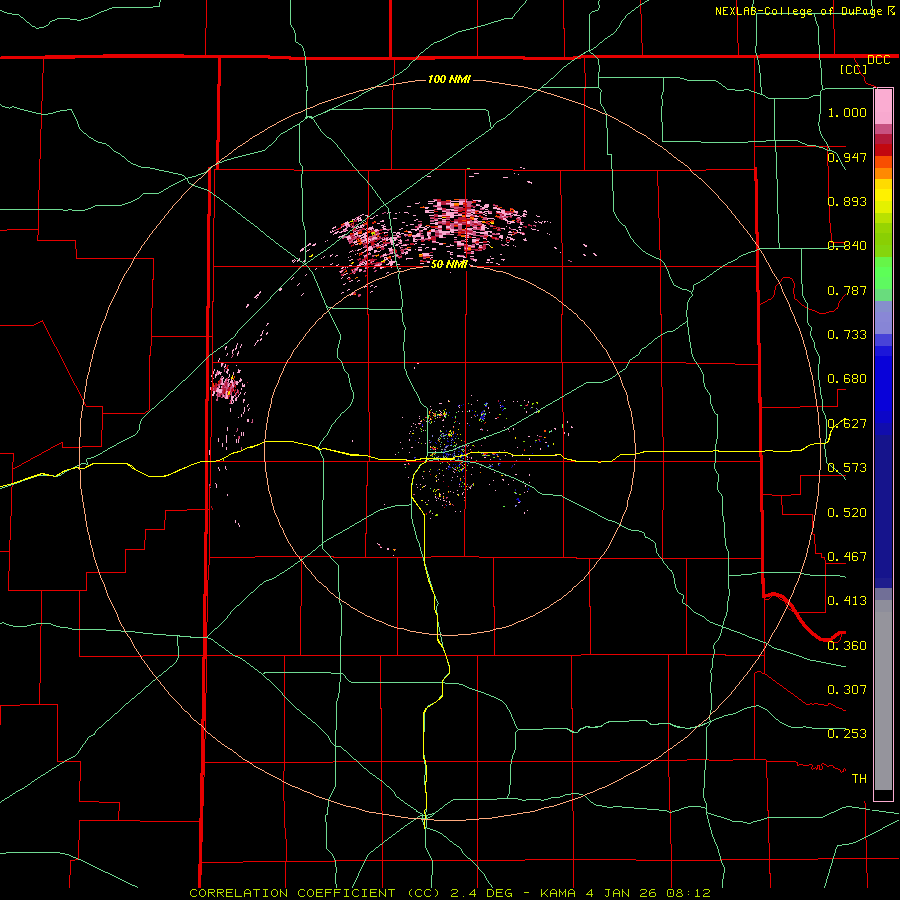Screen dimensions: 900x900
Task: Click the DCC label above the color scale
Action: pyautogui.click(x=878, y=60)
